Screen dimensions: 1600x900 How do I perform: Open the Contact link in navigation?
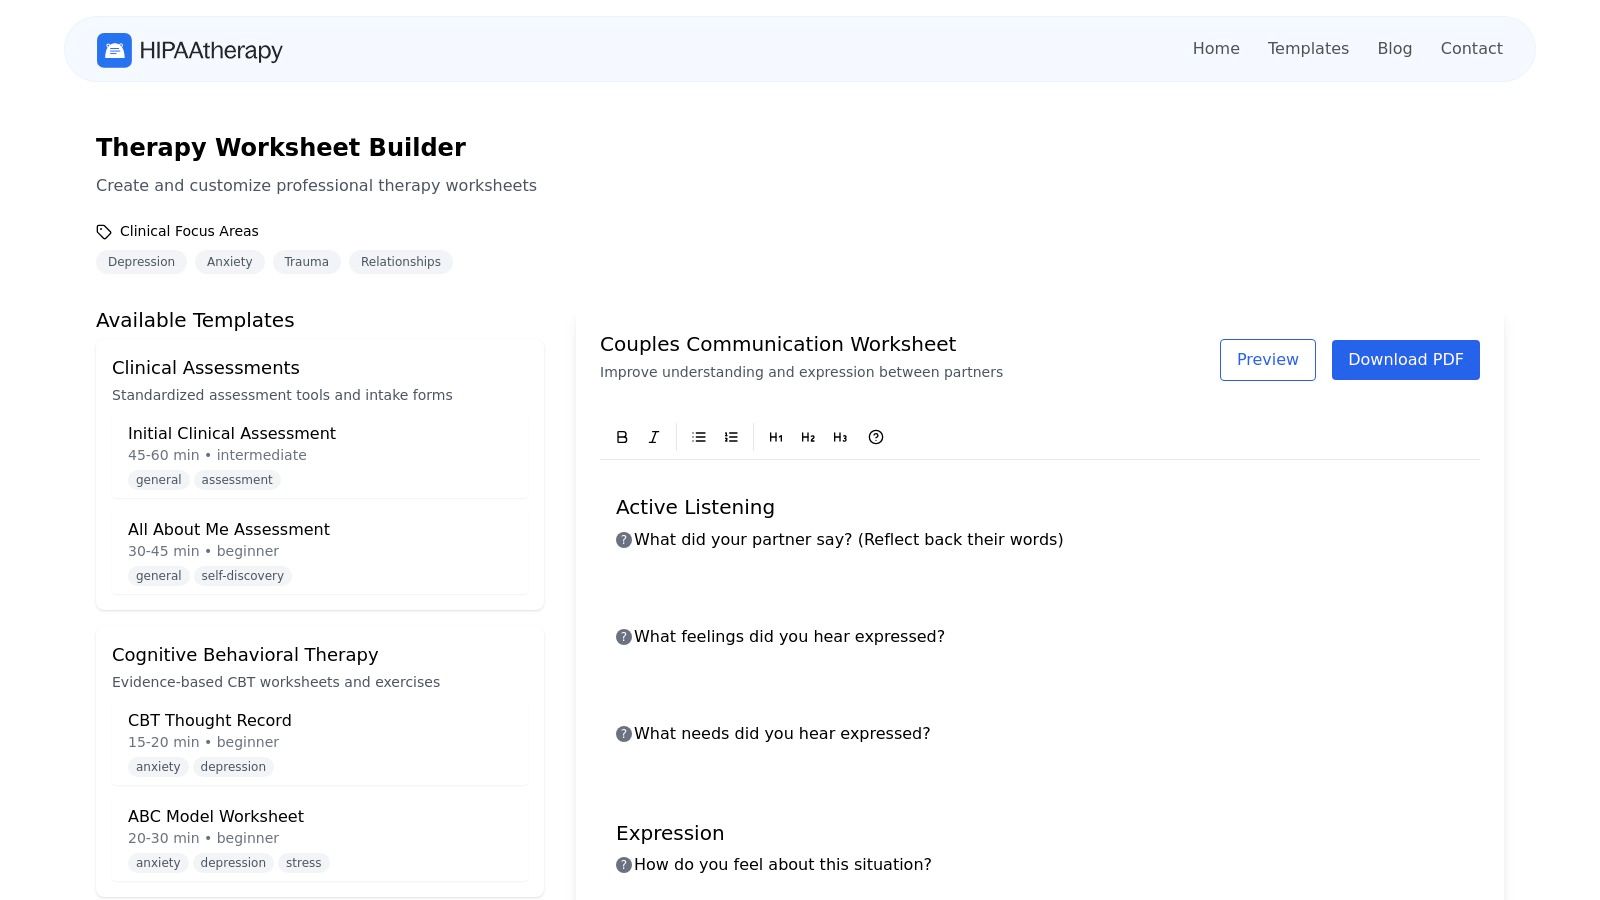point(1471,48)
